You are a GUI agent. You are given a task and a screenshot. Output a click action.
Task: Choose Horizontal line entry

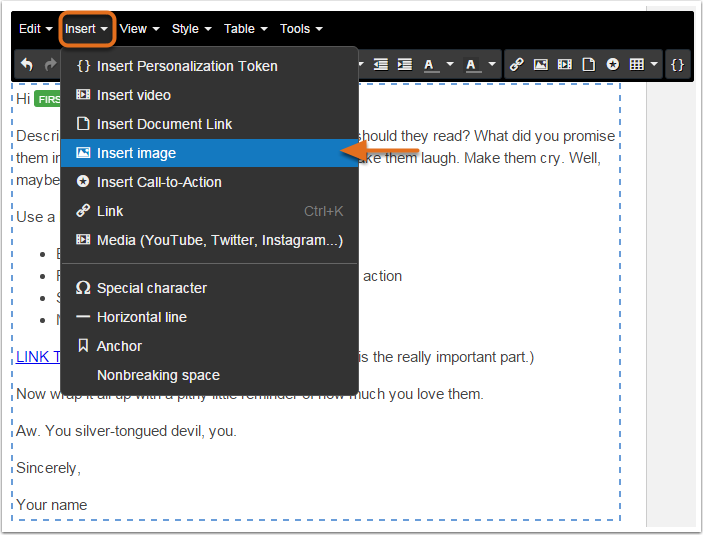pos(209,318)
